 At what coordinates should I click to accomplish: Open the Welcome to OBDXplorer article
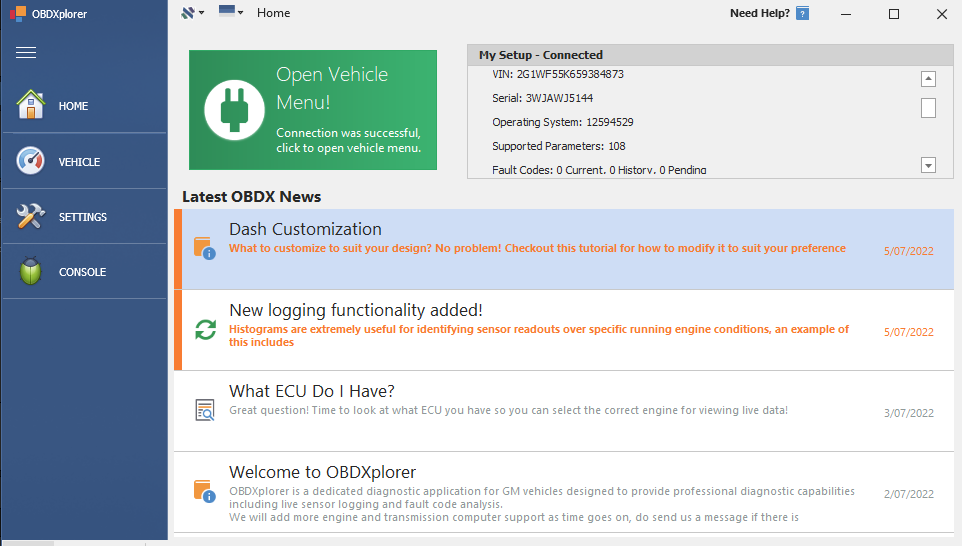564,492
